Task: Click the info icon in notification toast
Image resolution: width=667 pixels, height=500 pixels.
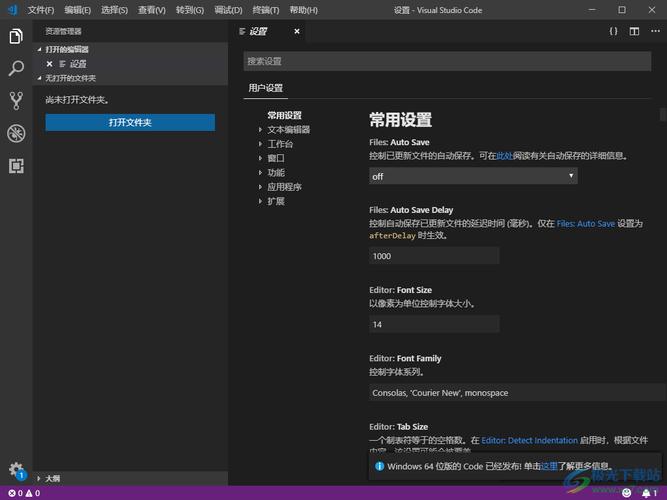Action: pos(379,466)
